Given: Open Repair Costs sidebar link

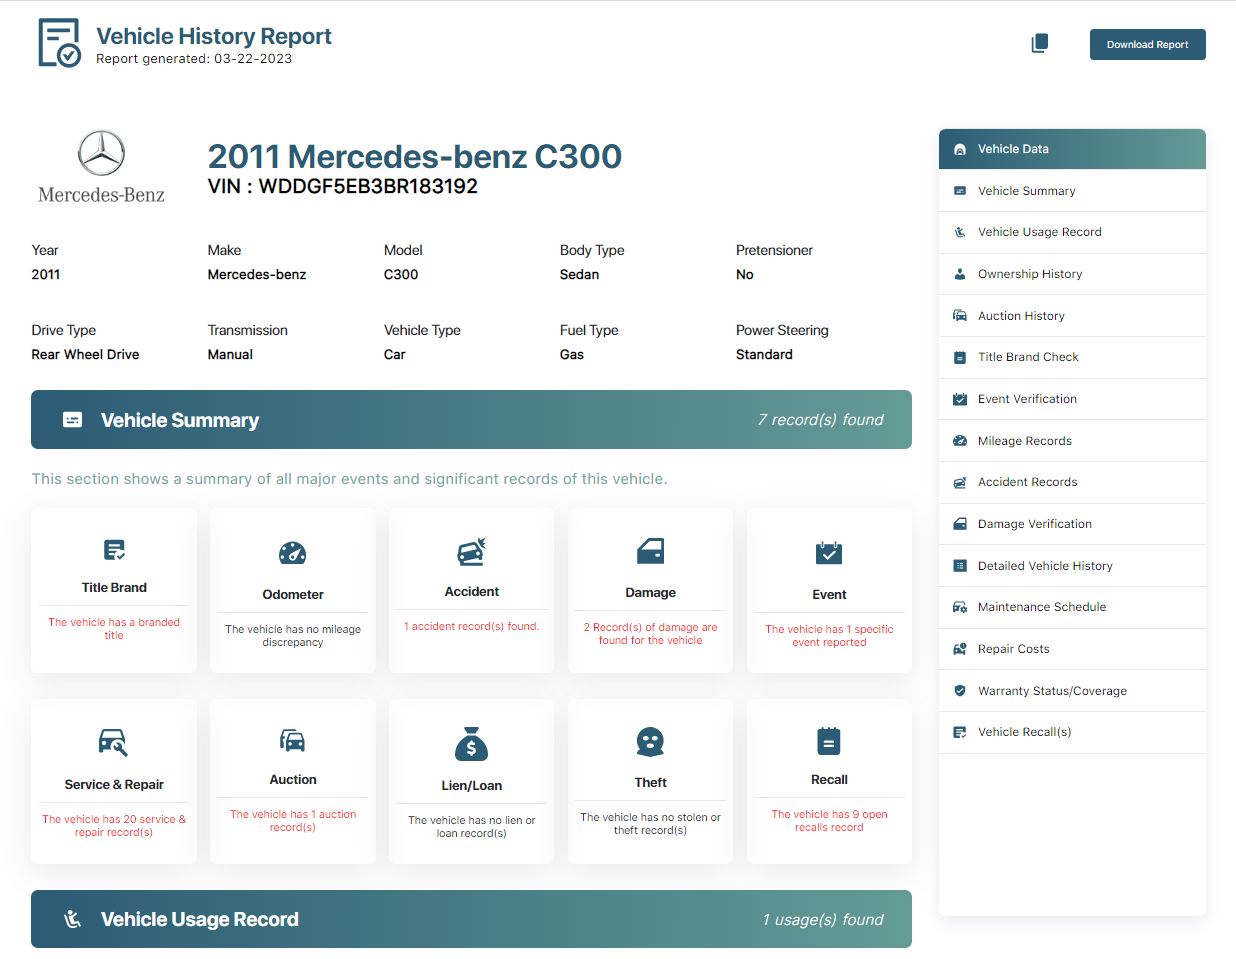Looking at the screenshot, I should tap(1072, 649).
